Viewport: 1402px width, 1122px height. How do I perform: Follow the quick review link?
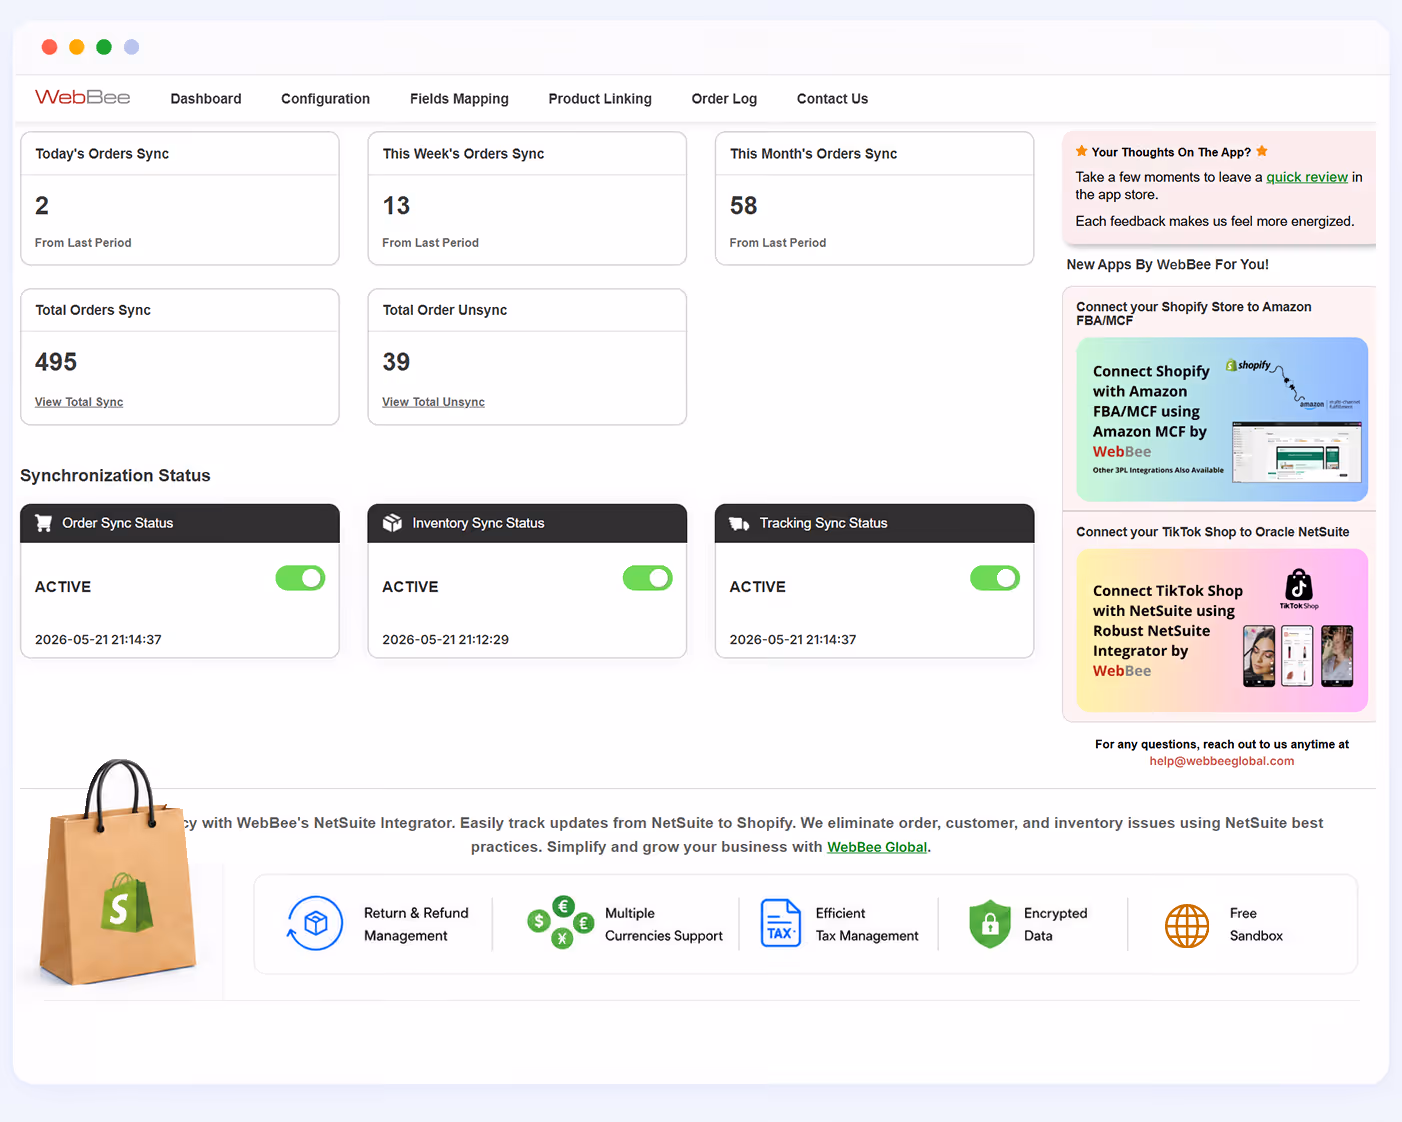[1307, 177]
